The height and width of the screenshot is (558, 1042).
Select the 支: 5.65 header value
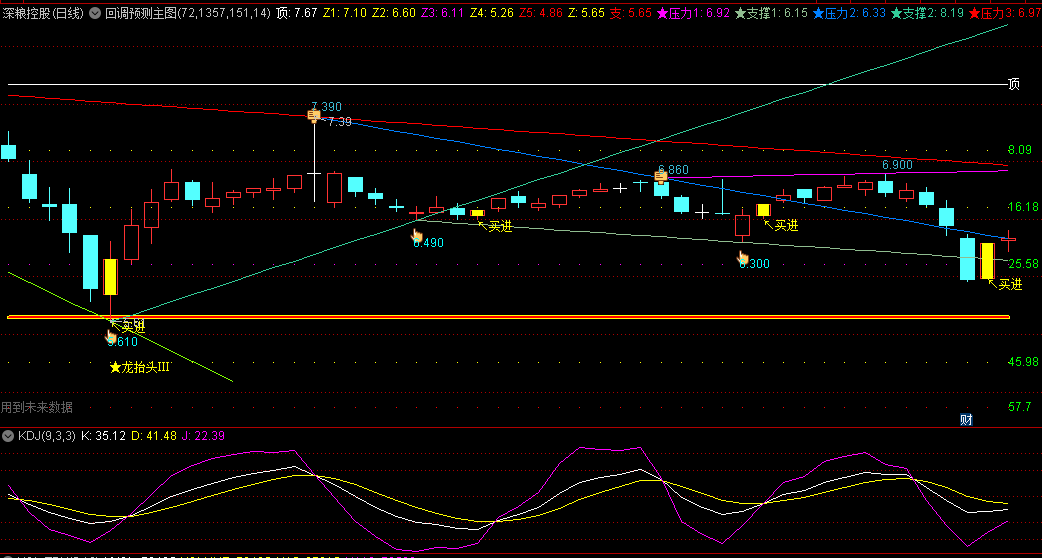tap(631, 12)
